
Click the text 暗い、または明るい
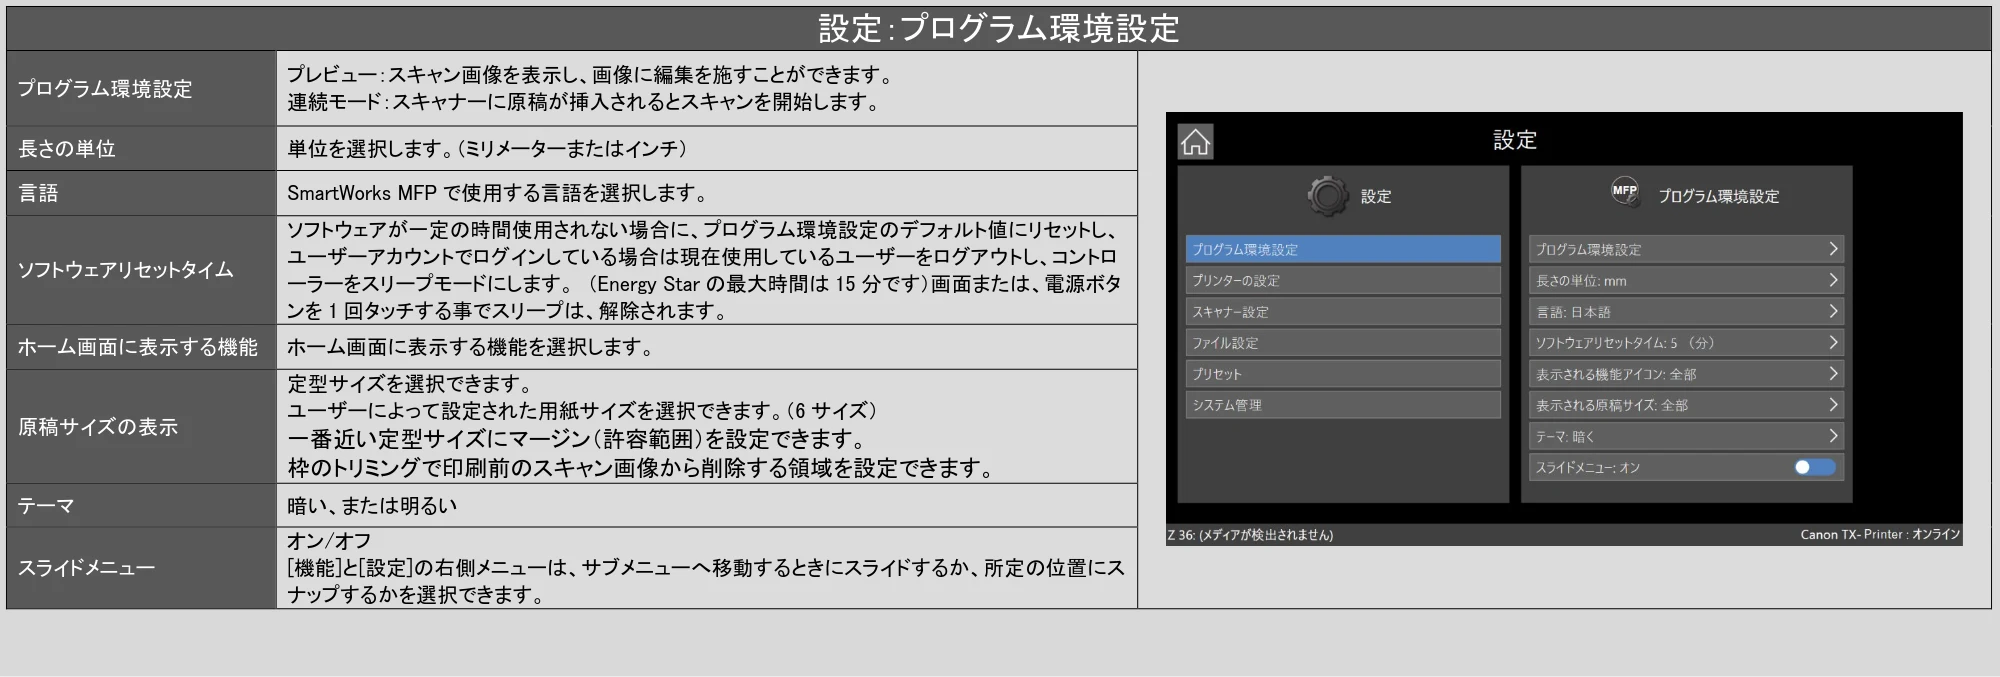[x=372, y=506]
